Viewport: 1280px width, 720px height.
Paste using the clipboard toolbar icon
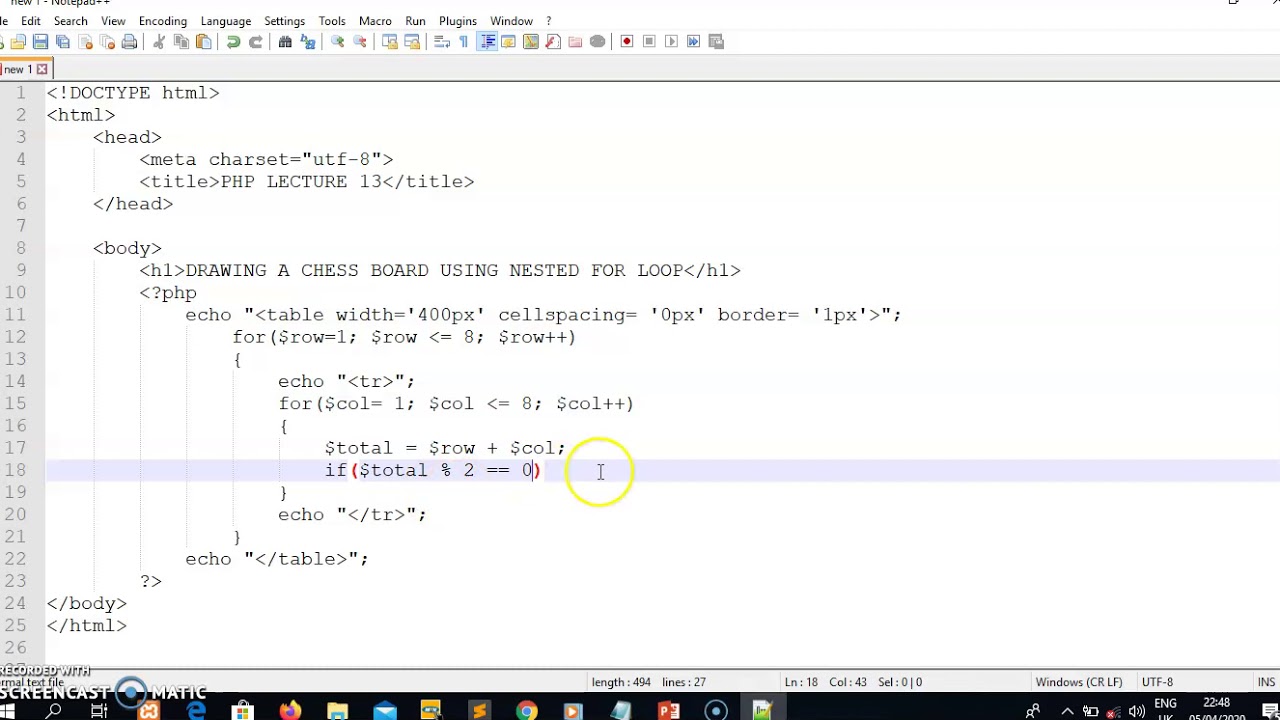click(203, 41)
